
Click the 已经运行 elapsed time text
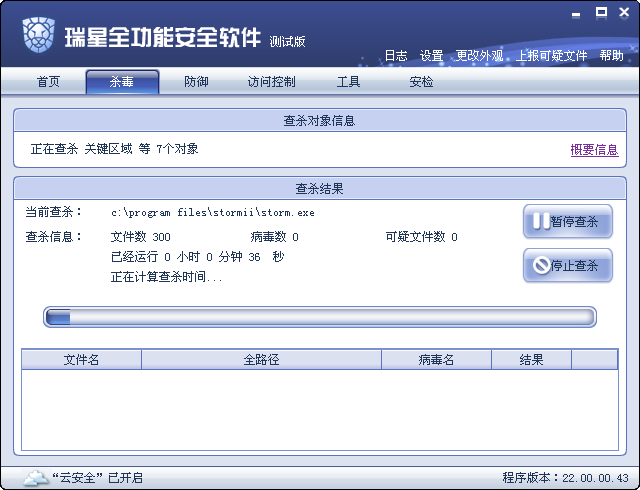(x=197, y=257)
